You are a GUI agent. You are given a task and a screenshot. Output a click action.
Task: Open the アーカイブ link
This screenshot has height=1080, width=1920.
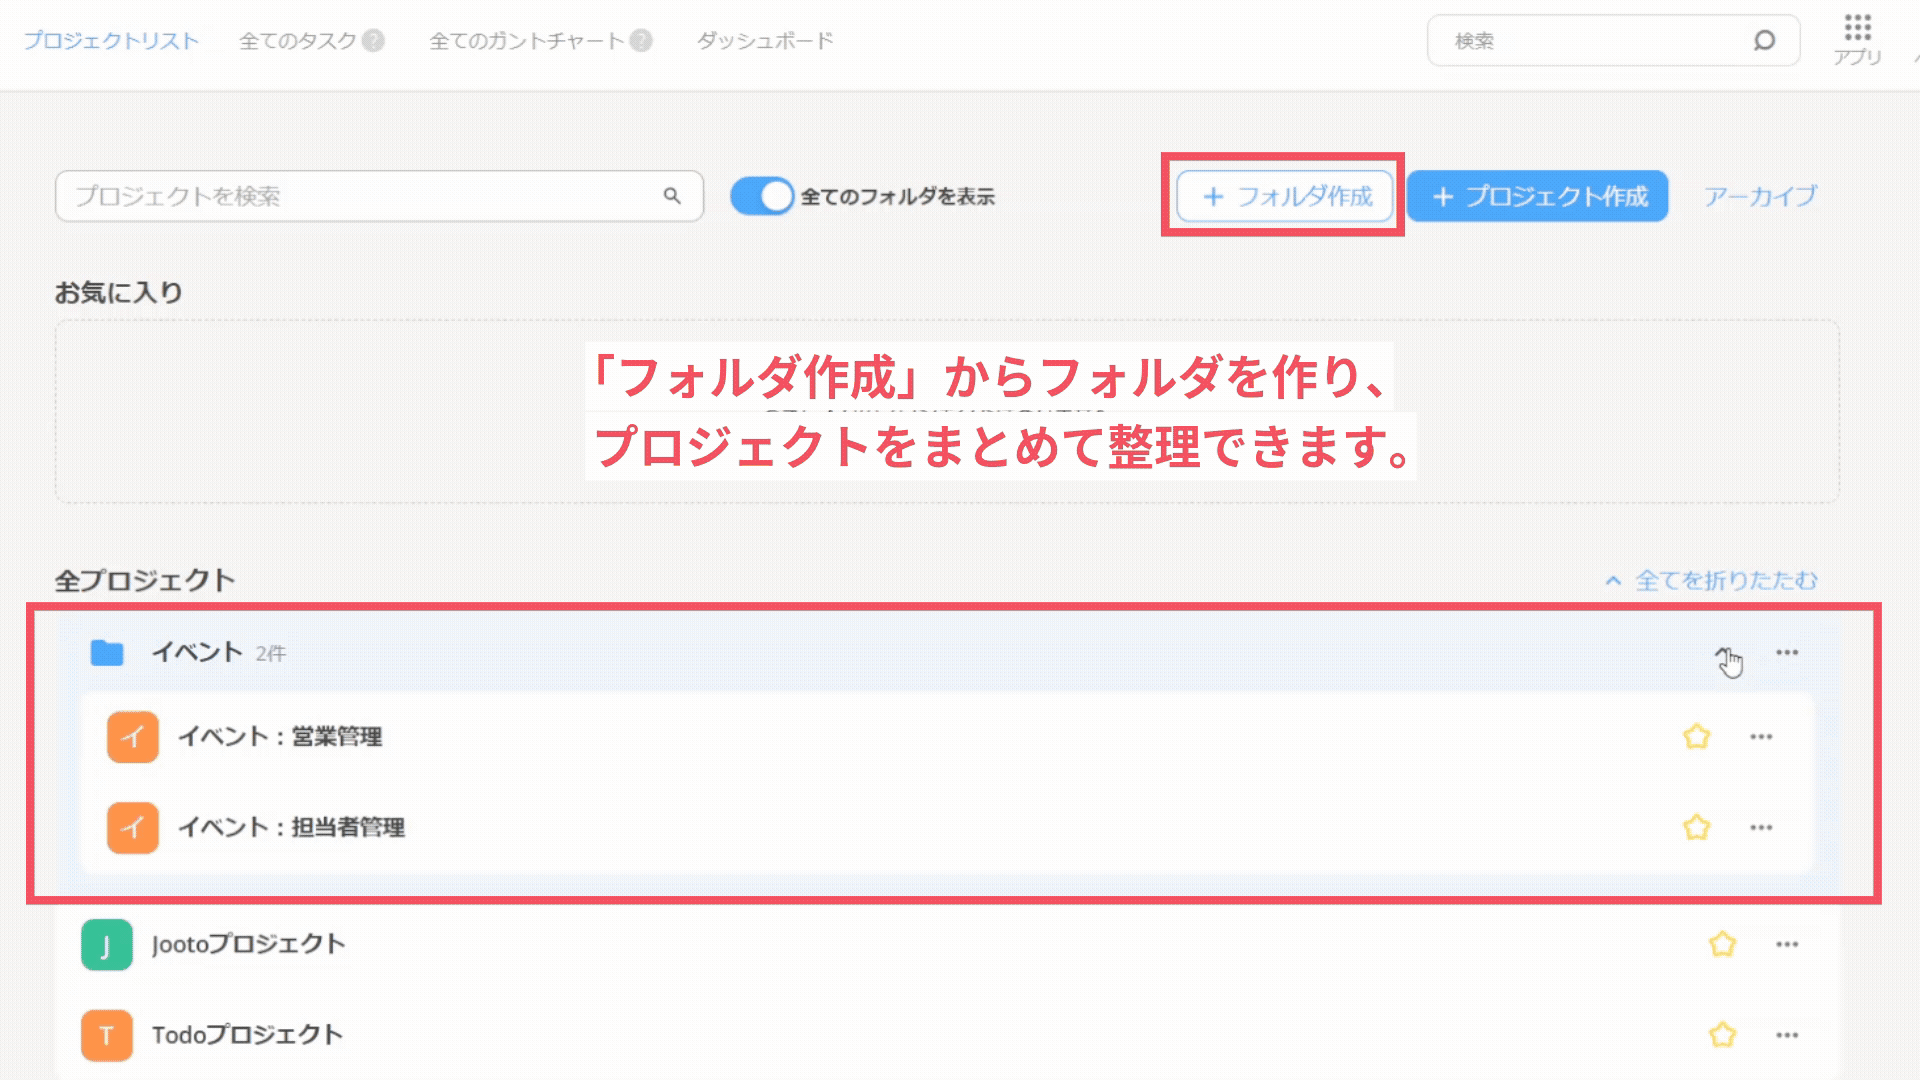(x=1760, y=196)
